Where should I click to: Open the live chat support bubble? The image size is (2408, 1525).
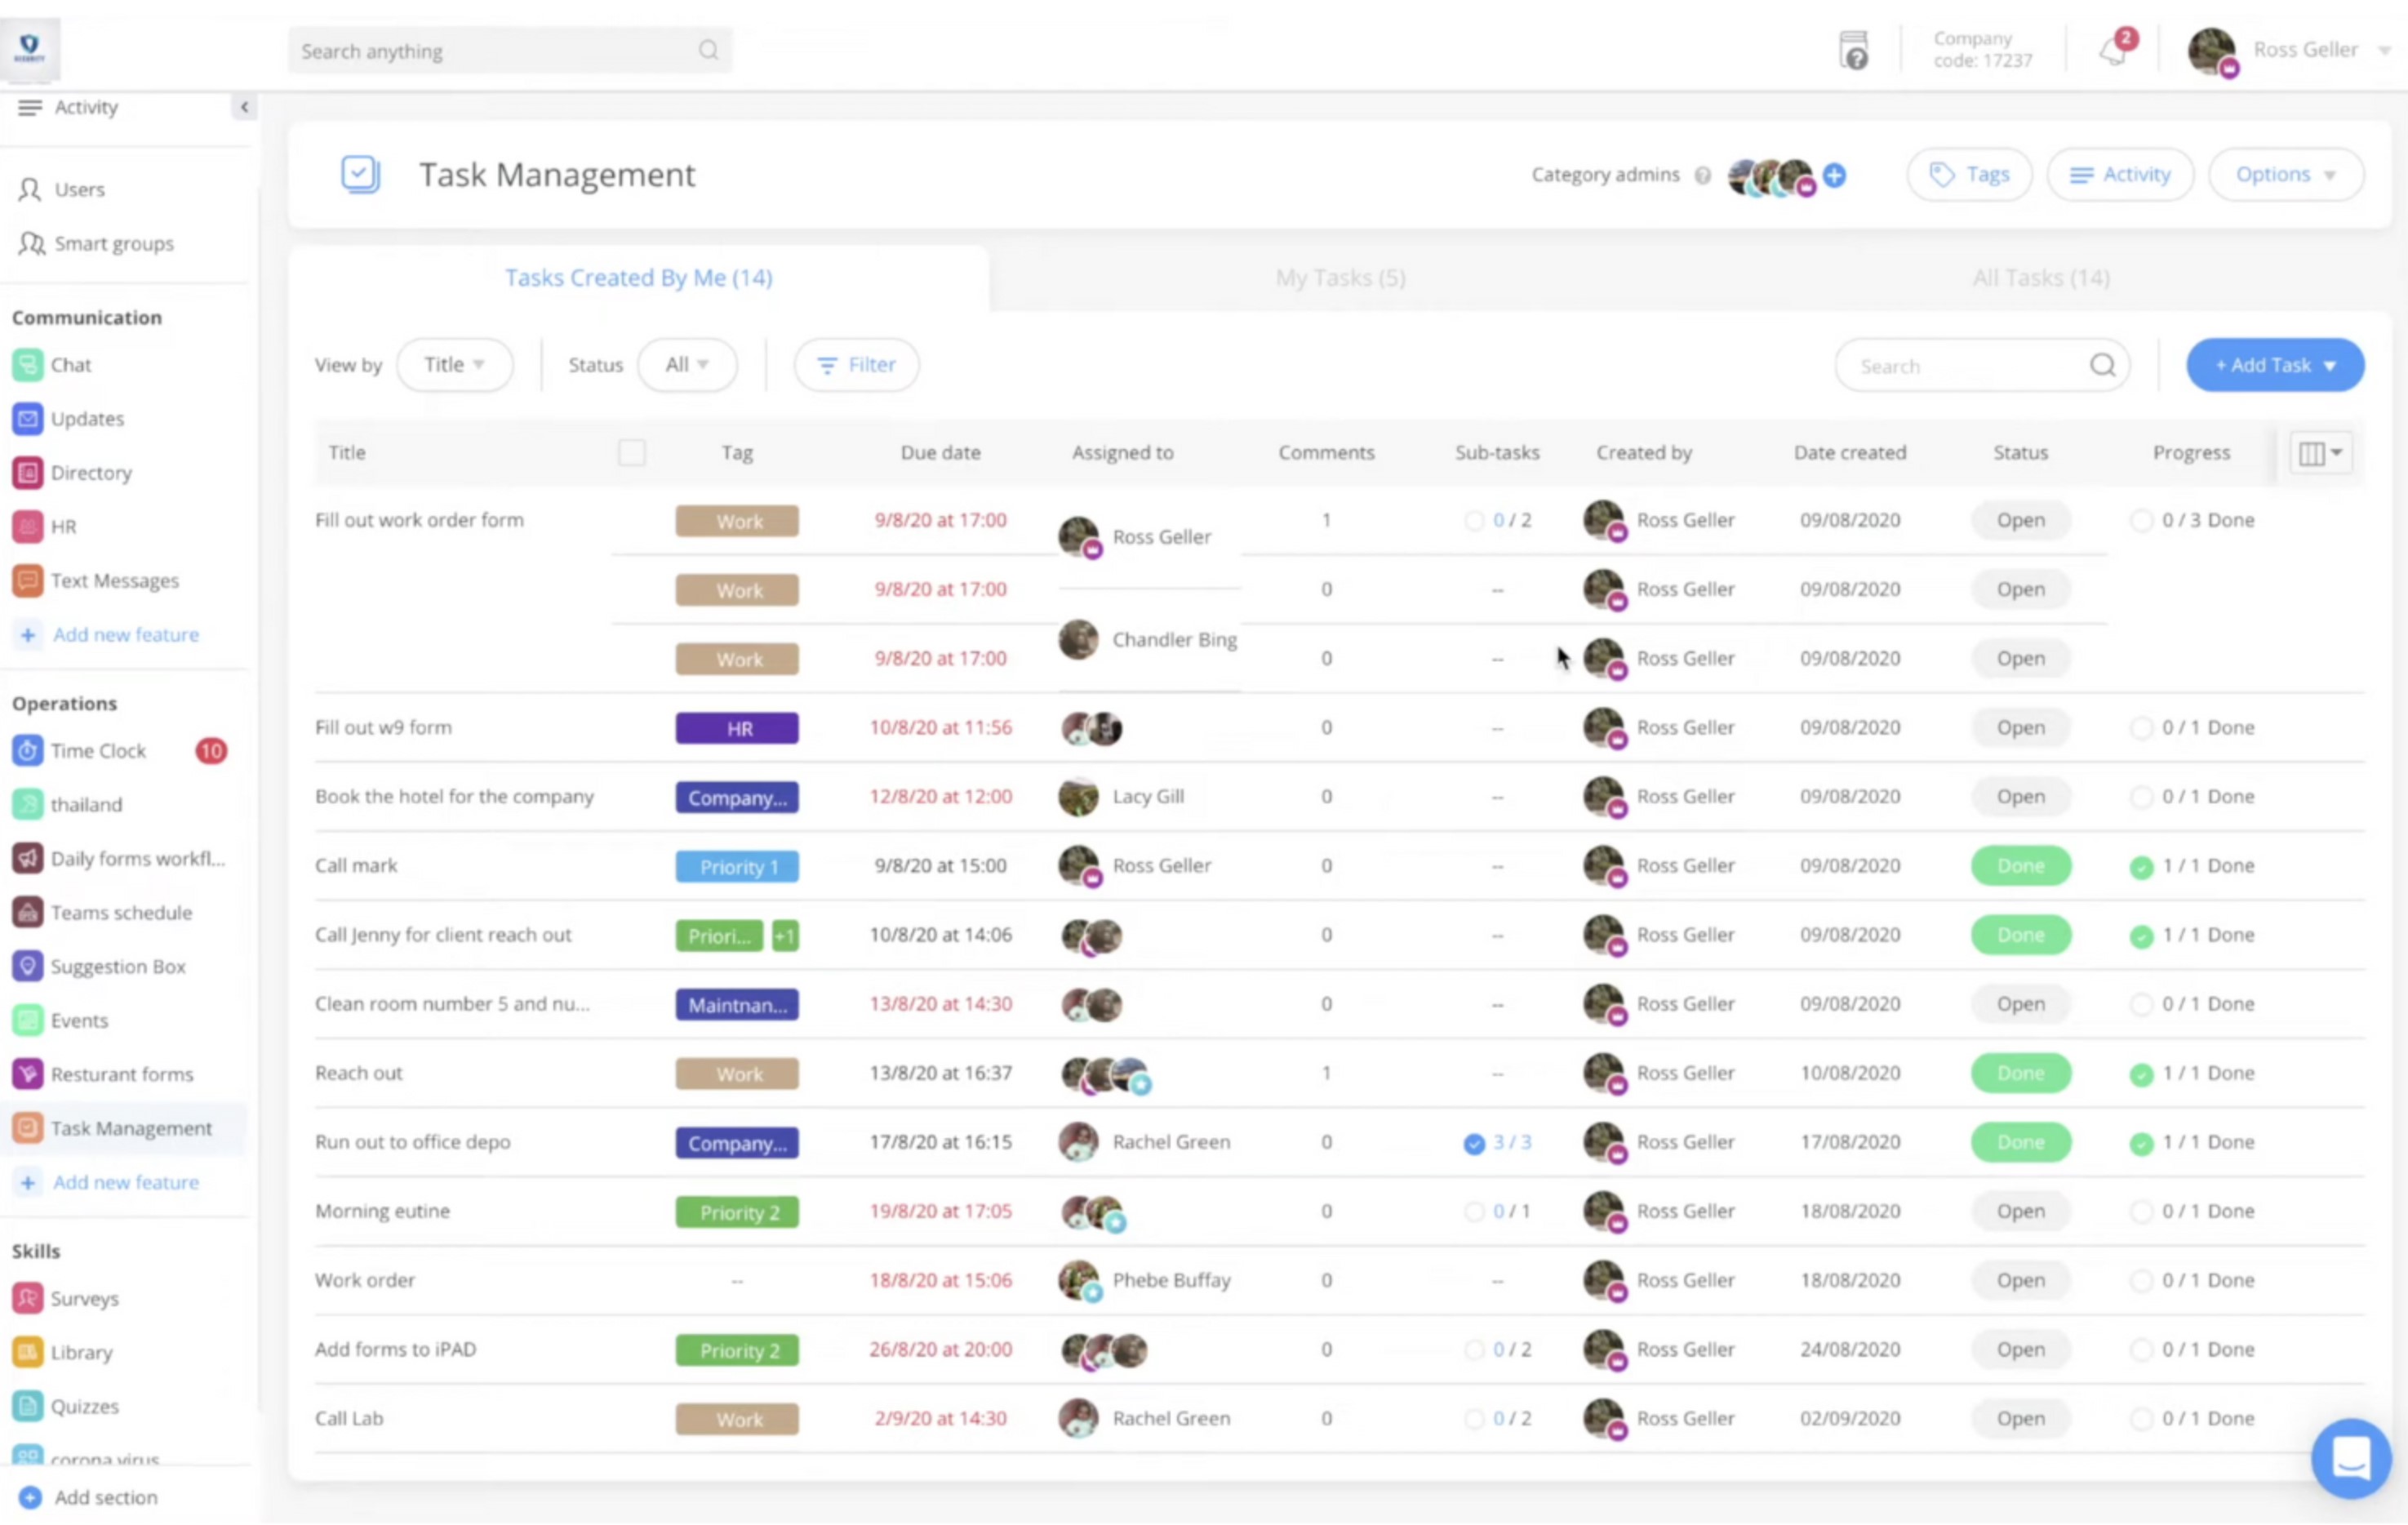2351,1458
